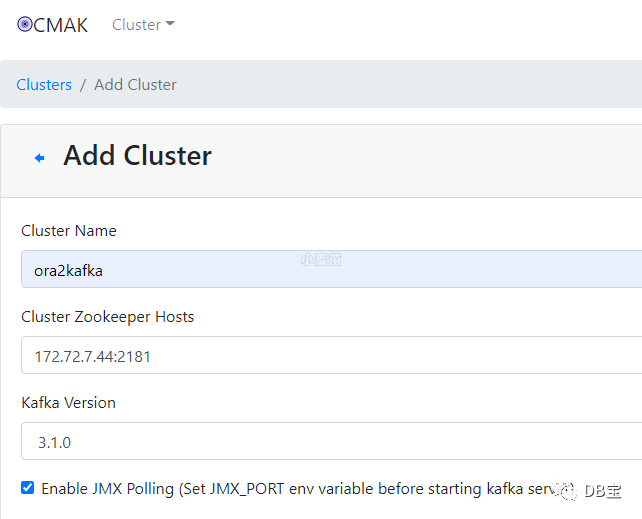
Task: Click the faint watermark inside the Cluster Name field
Action: (x=321, y=259)
